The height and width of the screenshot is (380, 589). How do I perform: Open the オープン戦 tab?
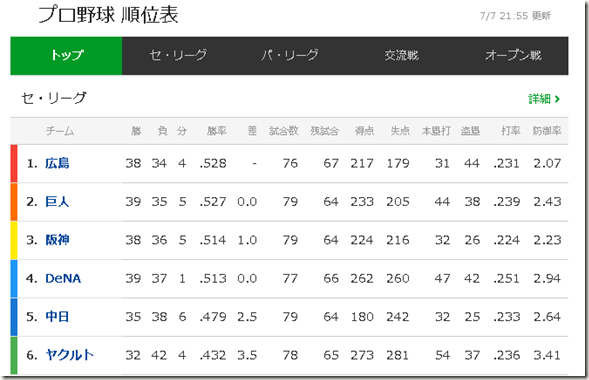[513, 56]
